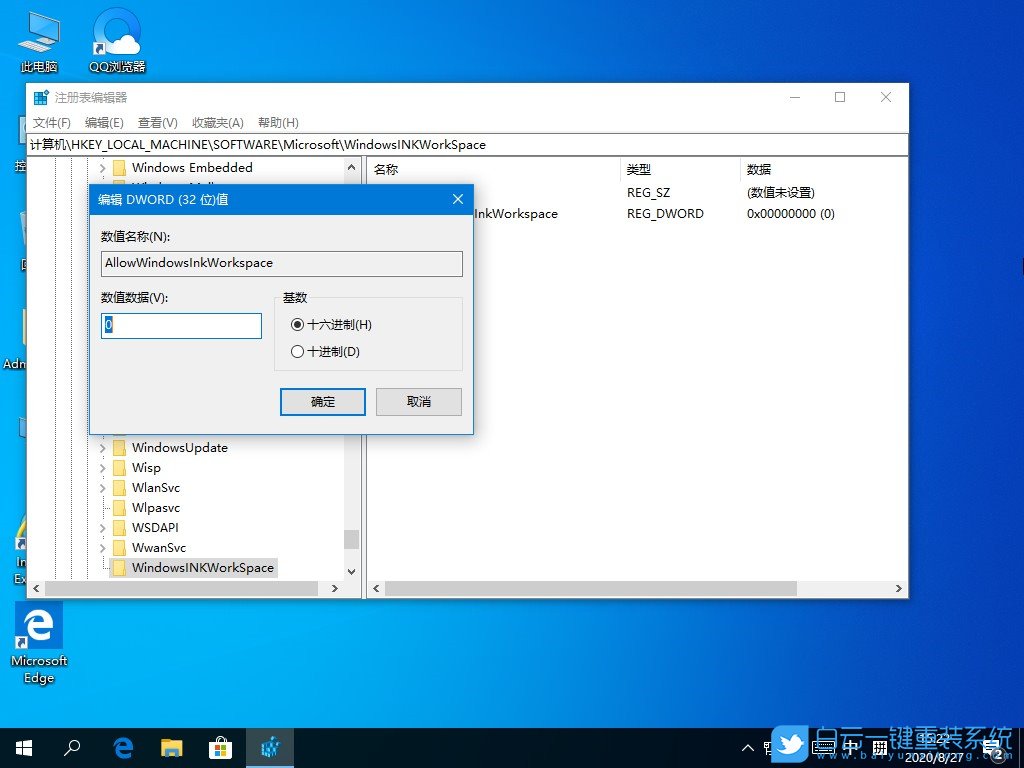
Task: Click the Registry Editor icon in the title bar
Action: [39, 97]
